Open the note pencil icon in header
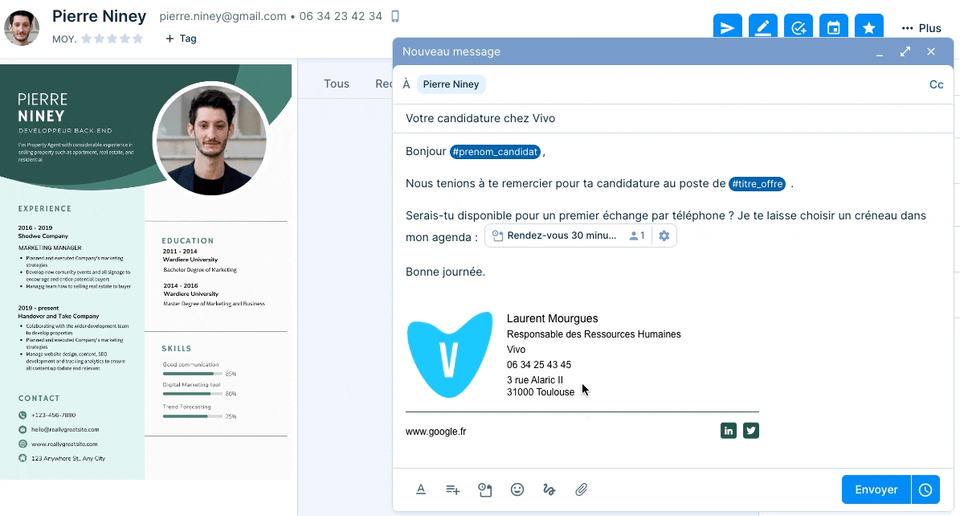Screen dimensions: 960x516 click(x=763, y=27)
